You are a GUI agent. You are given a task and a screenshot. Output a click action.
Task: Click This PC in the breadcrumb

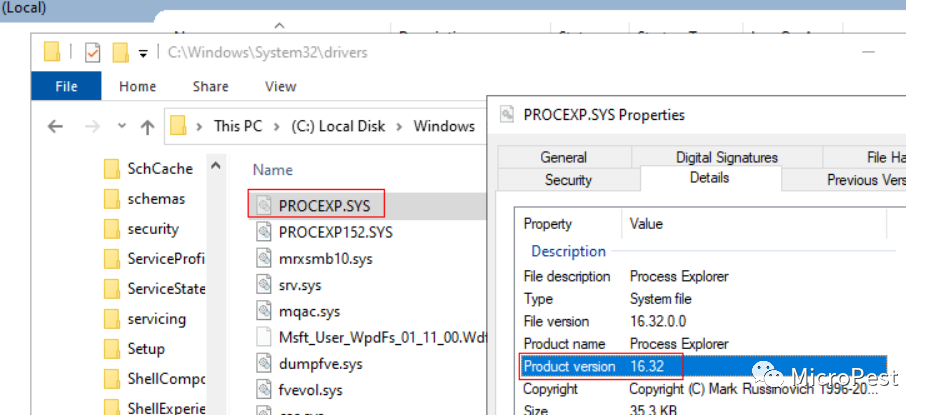238,126
